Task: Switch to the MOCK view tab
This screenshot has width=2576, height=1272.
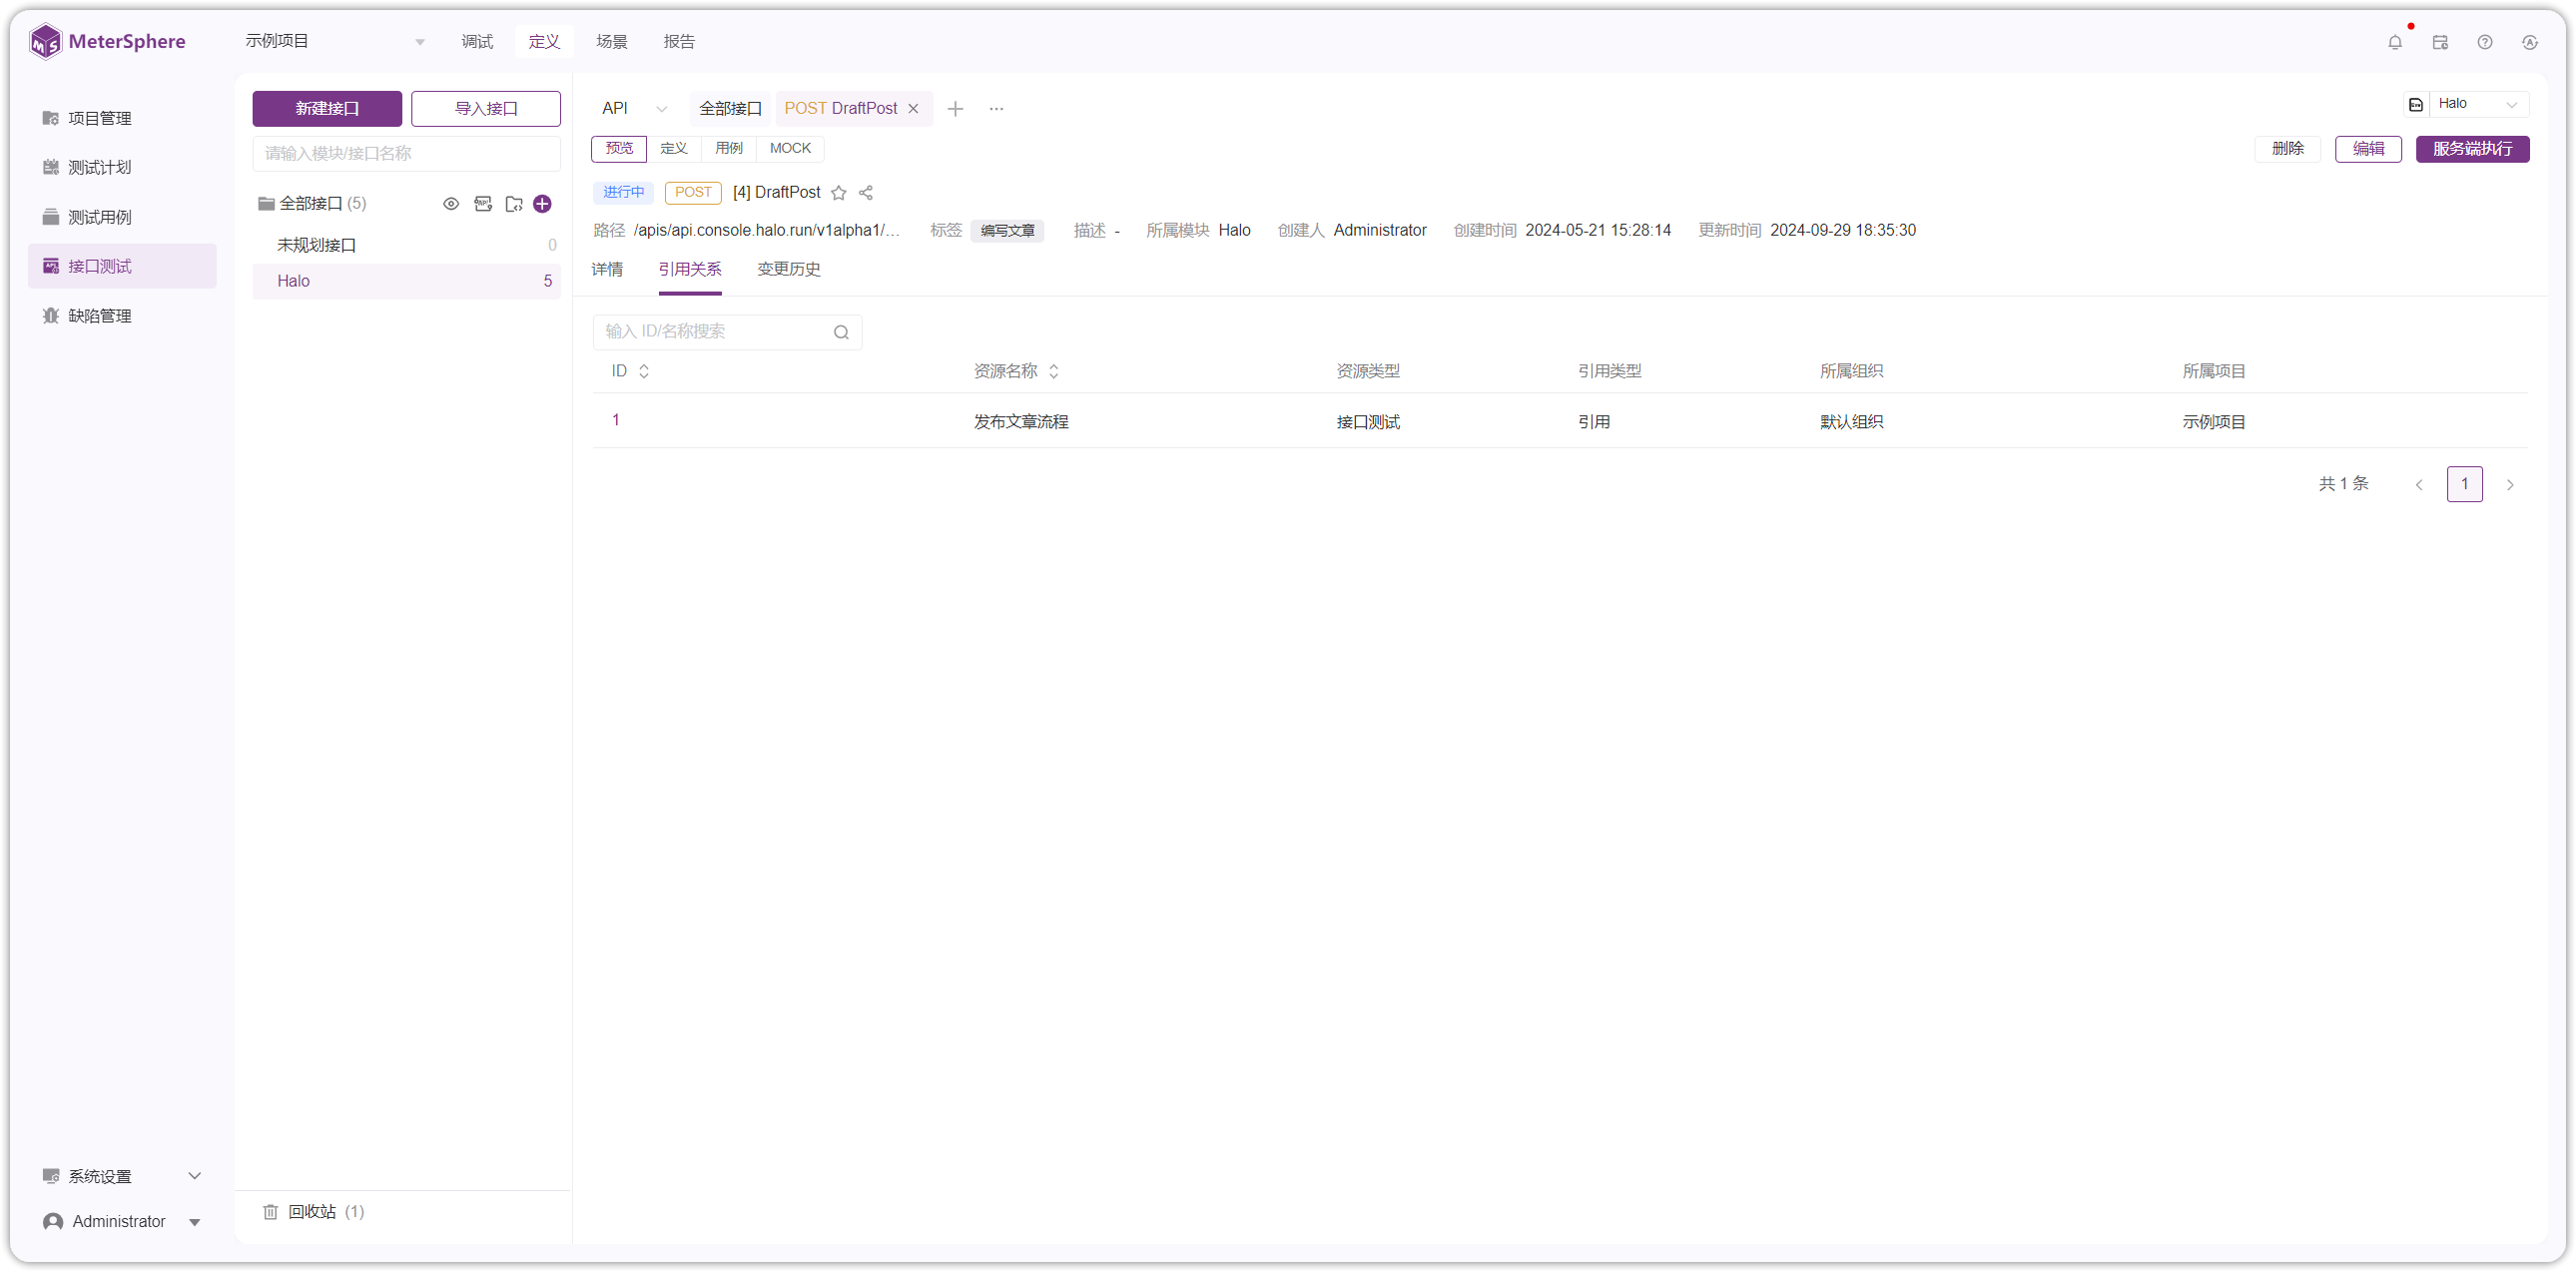Action: (x=790, y=149)
